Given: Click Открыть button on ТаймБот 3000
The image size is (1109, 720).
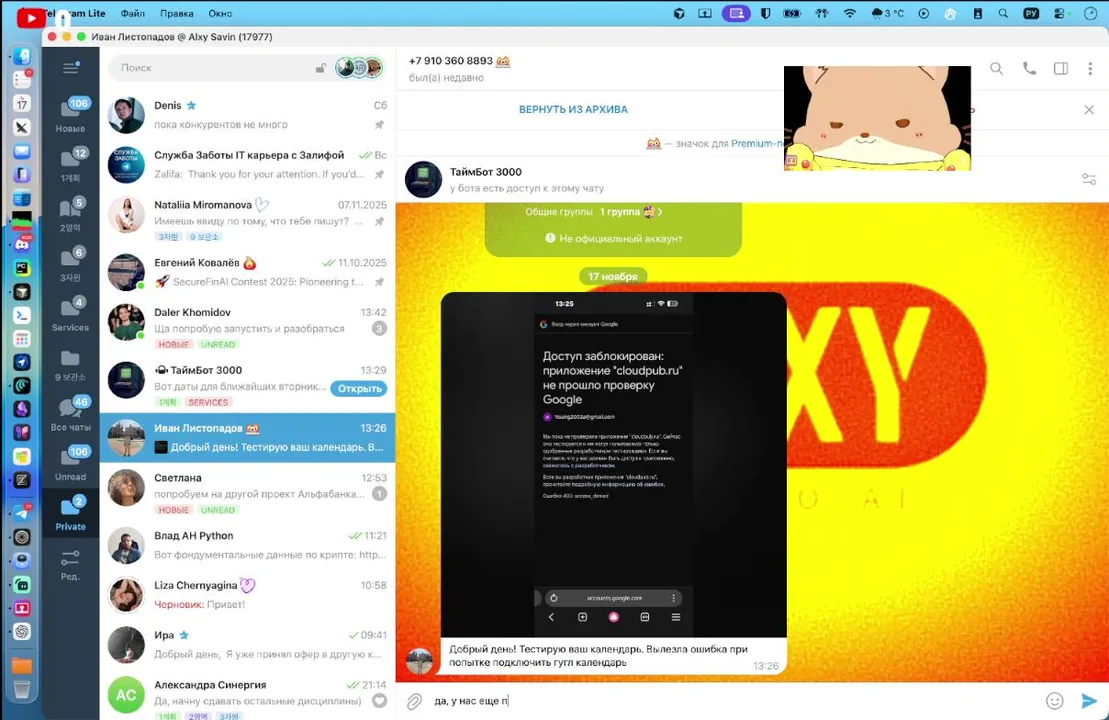Looking at the screenshot, I should coord(359,388).
